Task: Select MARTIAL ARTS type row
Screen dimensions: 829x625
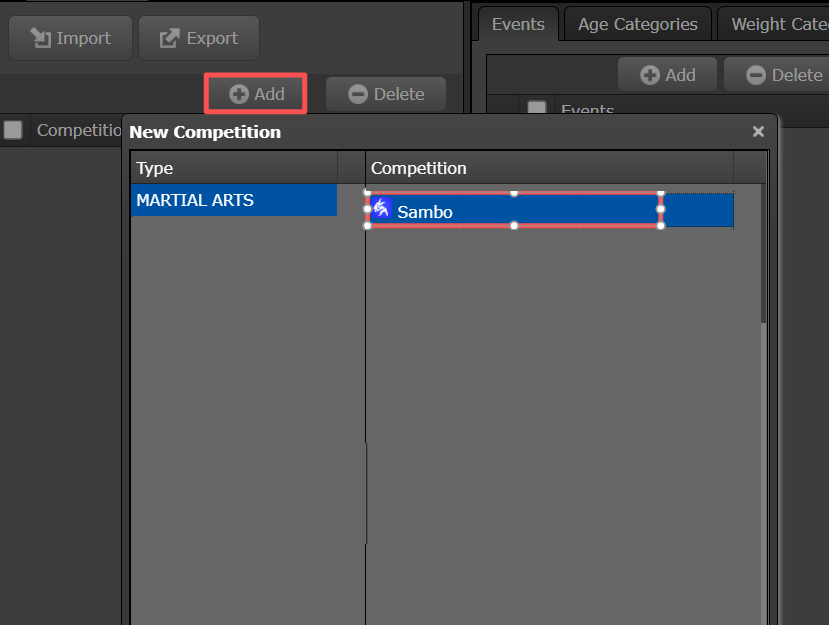Action: point(234,200)
